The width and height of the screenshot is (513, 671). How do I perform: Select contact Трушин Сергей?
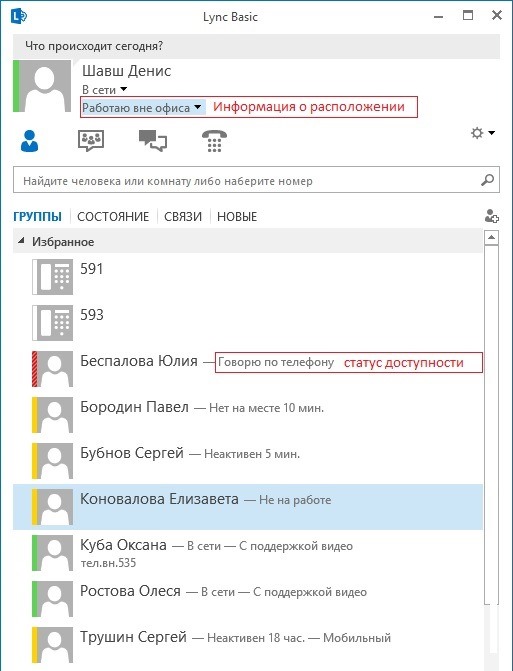248,644
